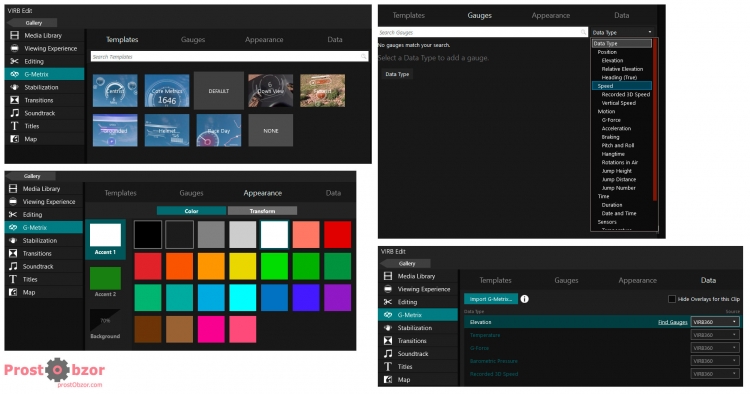The width and height of the screenshot is (750, 394).
Task: Click Transitions icon in color Appearance screenshot
Action: point(13,253)
